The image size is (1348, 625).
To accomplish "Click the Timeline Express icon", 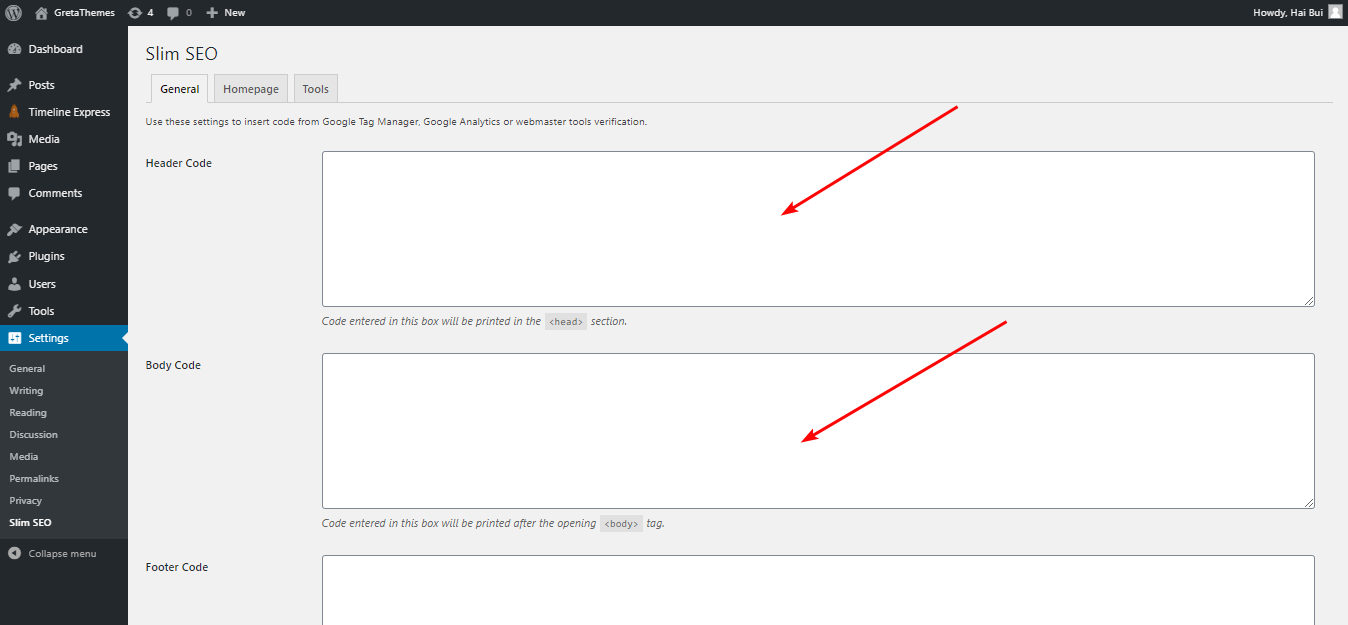I will pos(14,112).
